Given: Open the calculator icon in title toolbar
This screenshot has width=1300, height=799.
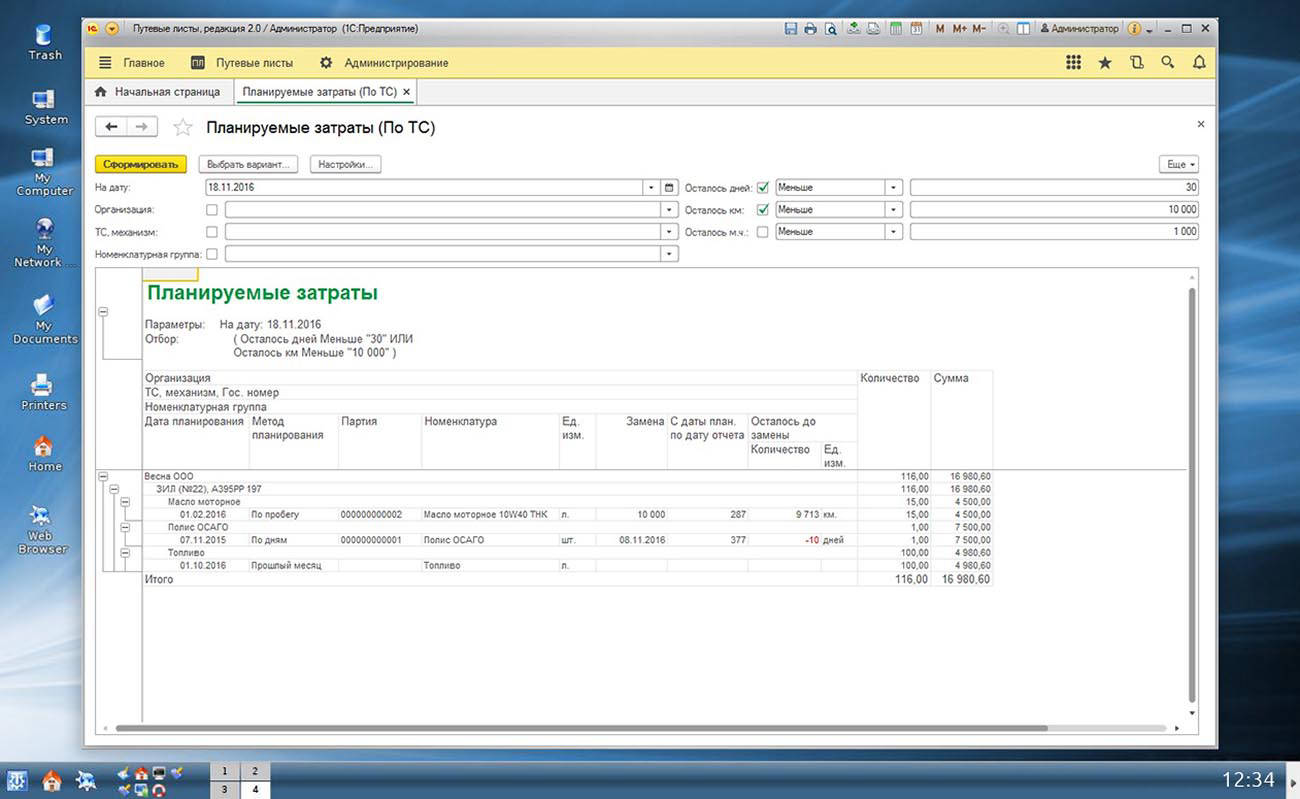Looking at the screenshot, I should click(896, 29).
